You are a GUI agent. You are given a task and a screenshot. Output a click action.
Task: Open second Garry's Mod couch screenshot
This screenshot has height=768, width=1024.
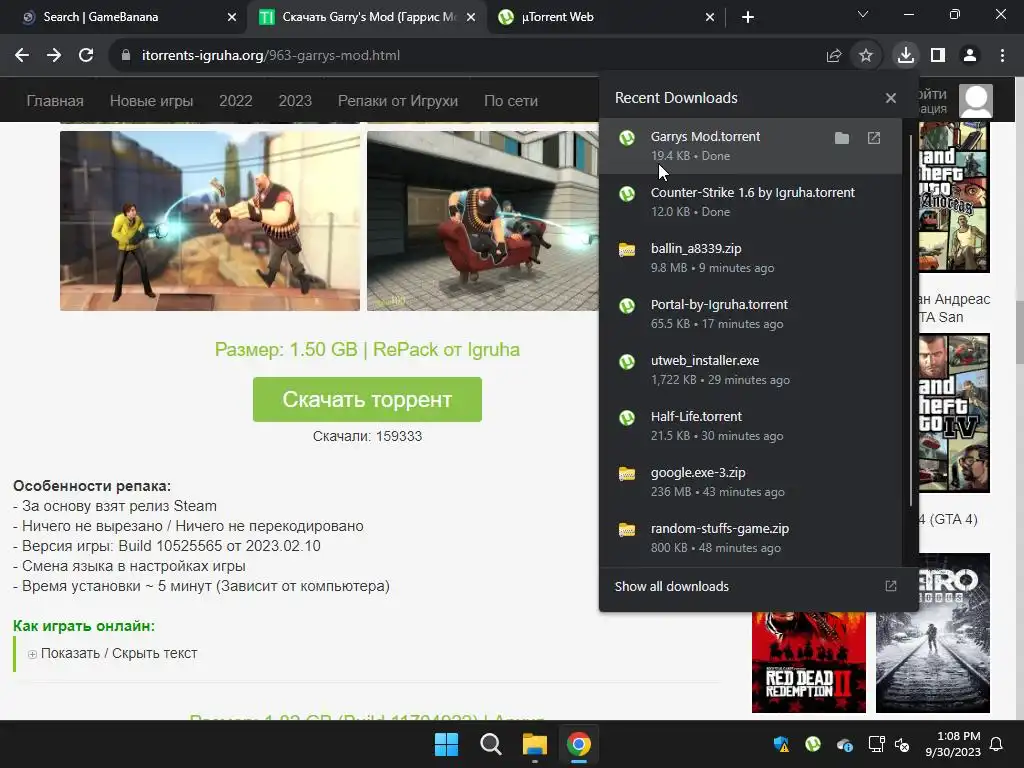coord(483,221)
